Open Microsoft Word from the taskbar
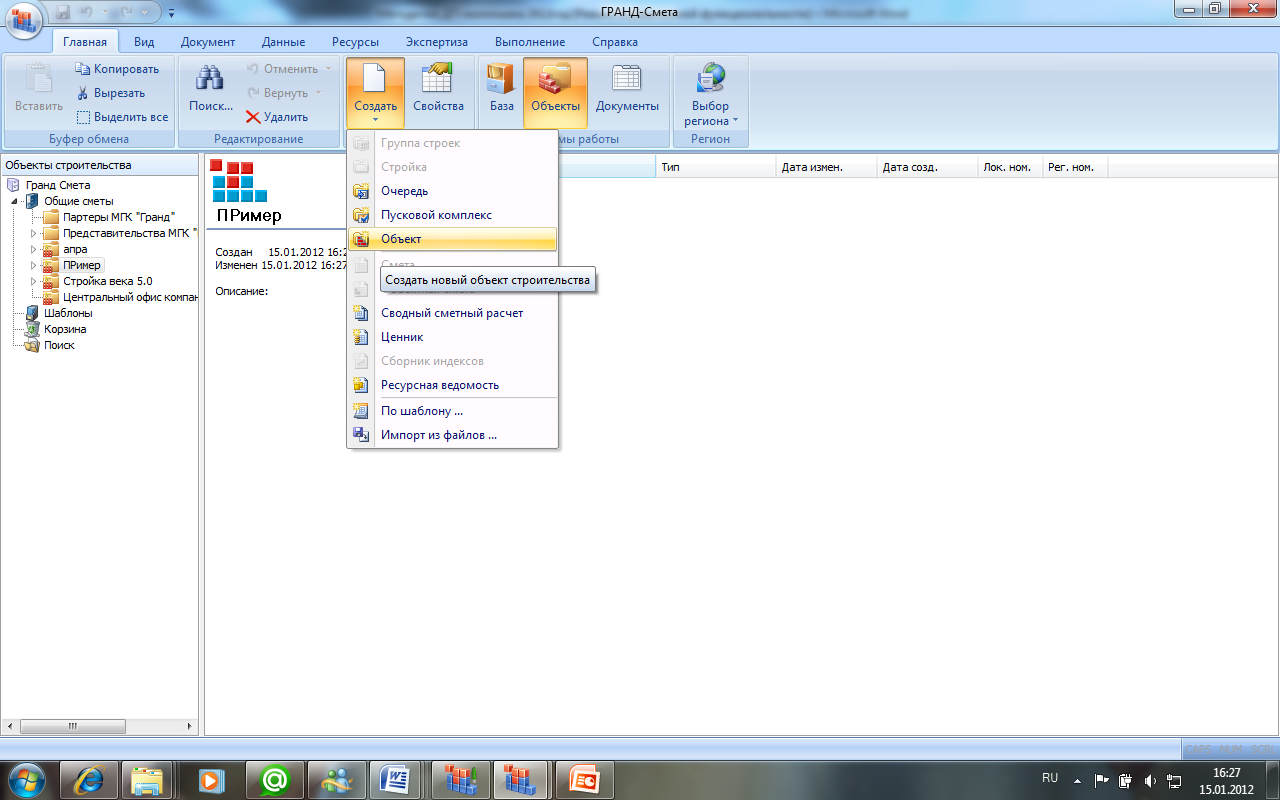The width and height of the screenshot is (1280, 800). [396, 778]
